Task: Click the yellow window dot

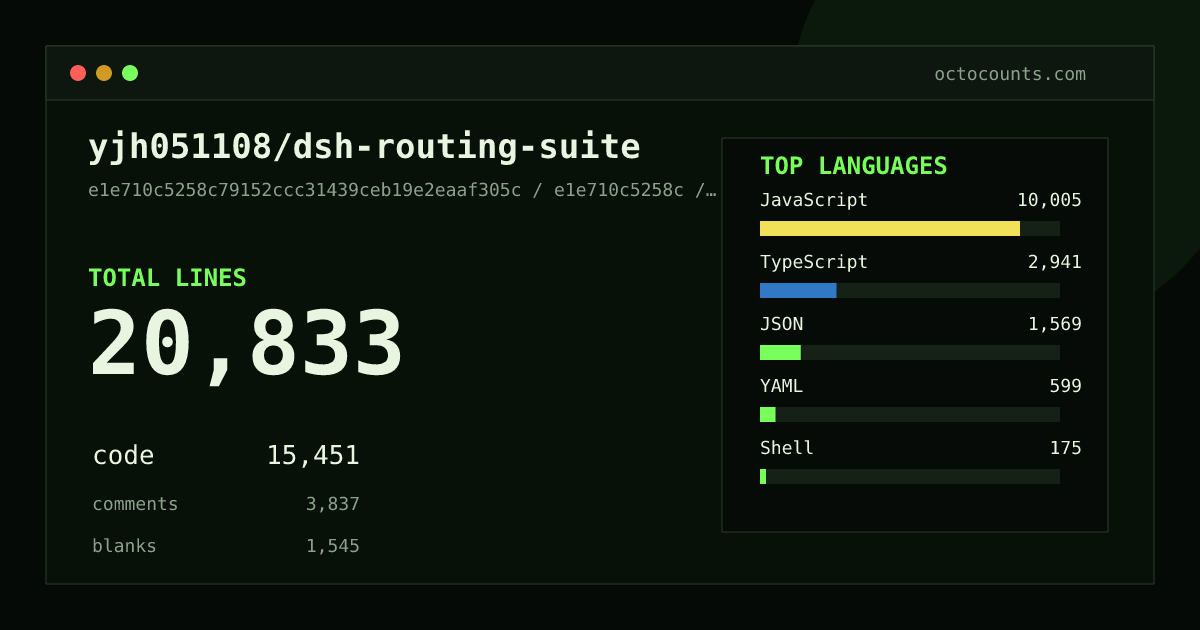Action: point(104,73)
